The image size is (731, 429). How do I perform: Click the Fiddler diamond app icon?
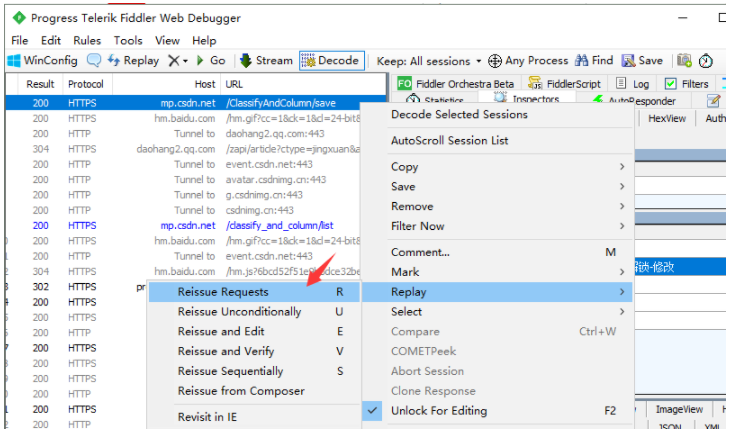(19, 18)
